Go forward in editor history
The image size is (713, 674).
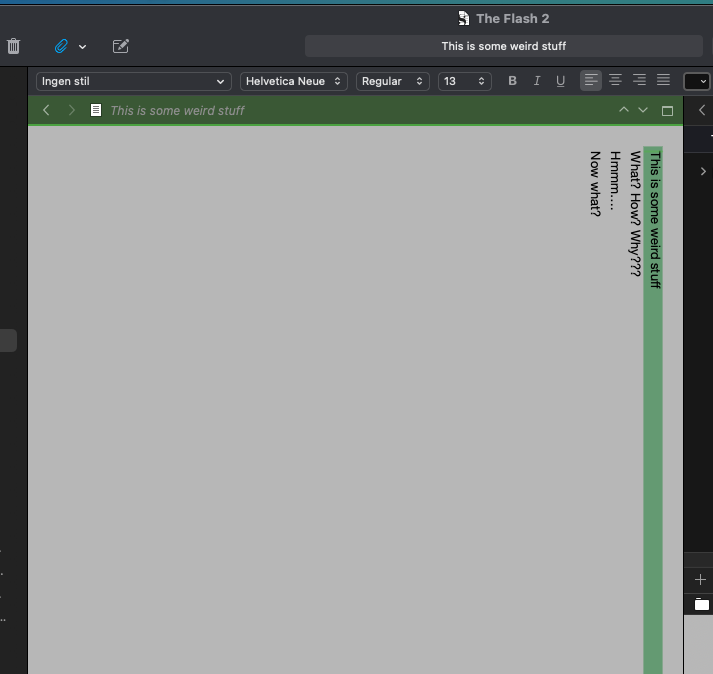click(x=71, y=110)
